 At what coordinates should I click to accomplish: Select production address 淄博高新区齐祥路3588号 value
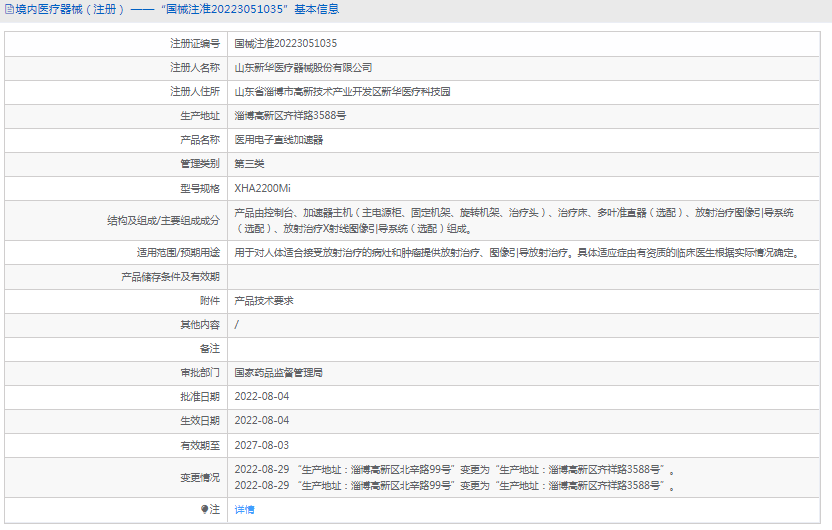click(290, 116)
